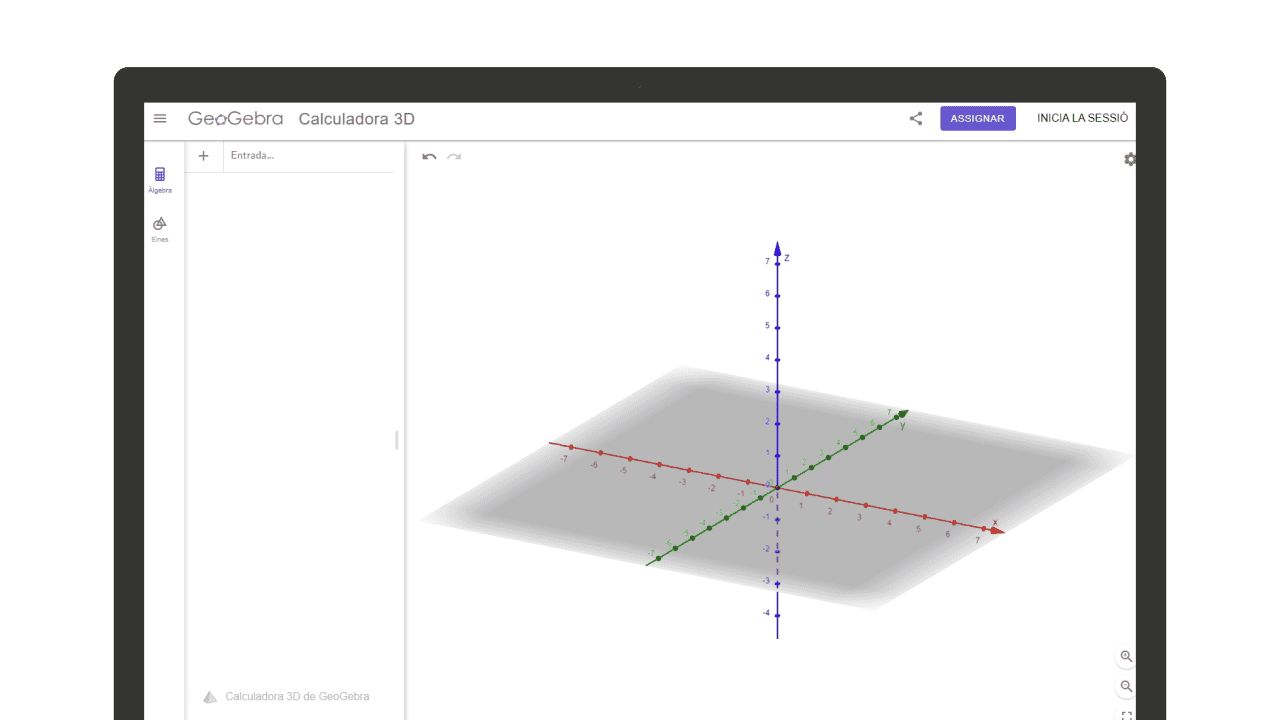Click the ASSIGNAR button

(x=977, y=118)
